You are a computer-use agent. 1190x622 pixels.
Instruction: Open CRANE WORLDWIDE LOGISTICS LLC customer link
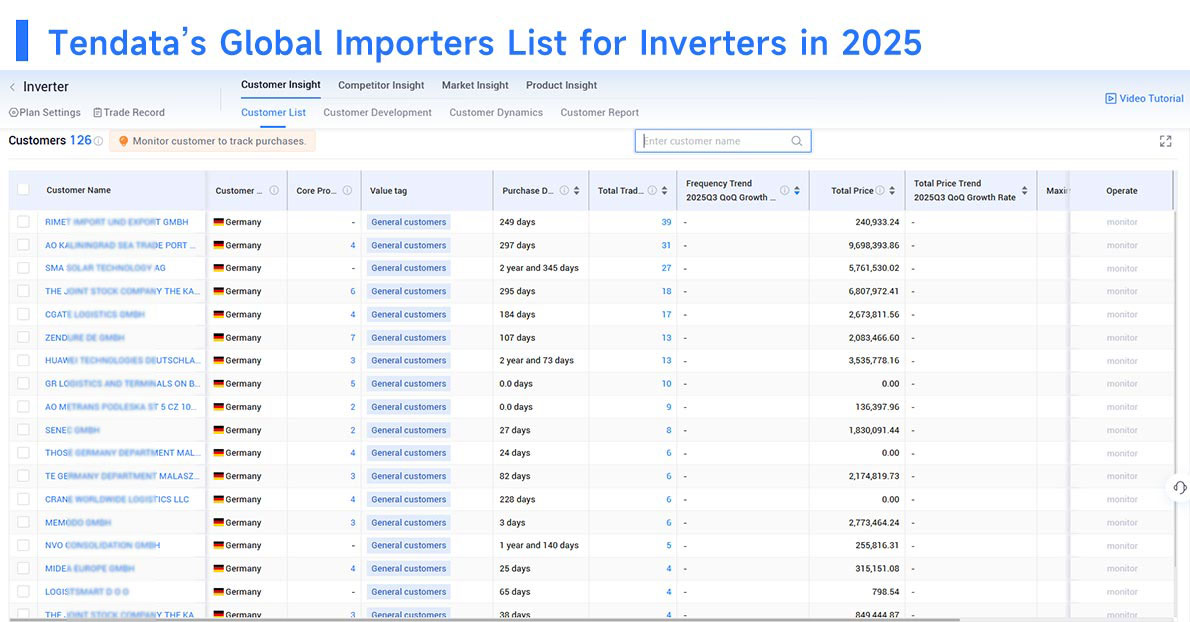click(117, 499)
